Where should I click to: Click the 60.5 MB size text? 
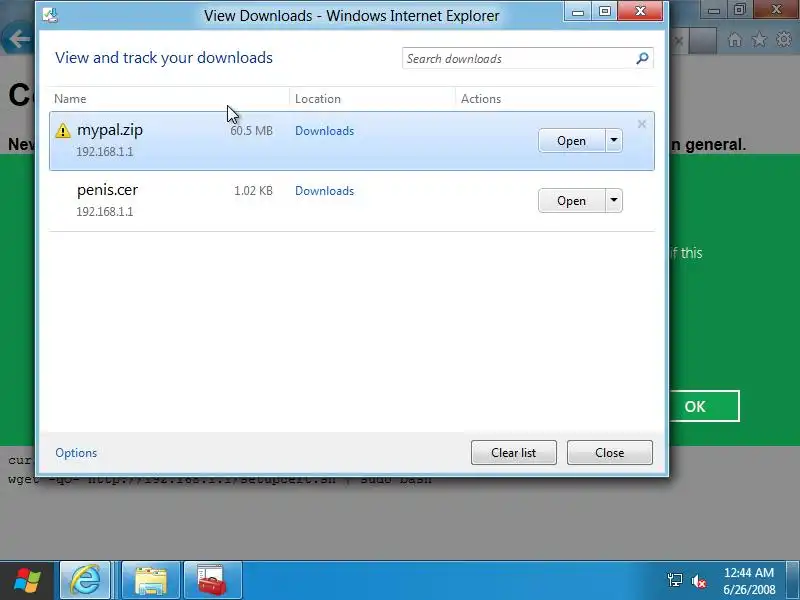pyautogui.click(x=251, y=131)
